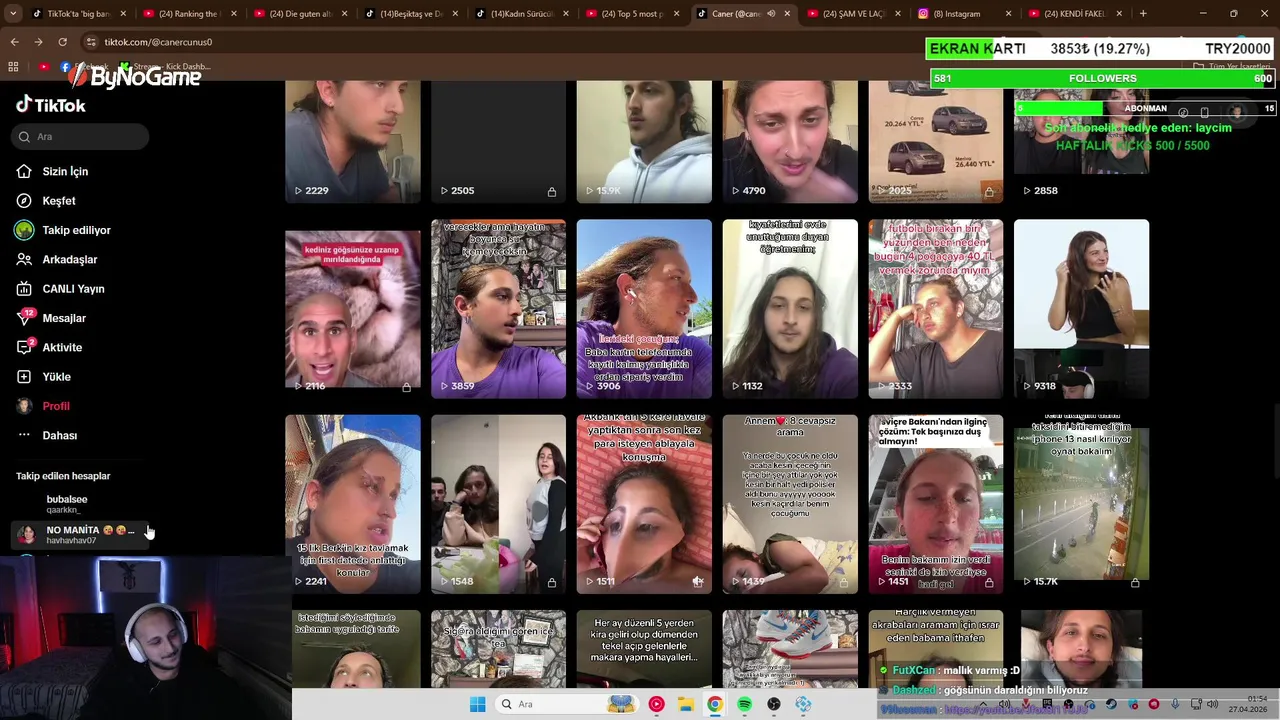Open the Aktivite notifications
Screen dimensions: 1280x720
[49, 348]
